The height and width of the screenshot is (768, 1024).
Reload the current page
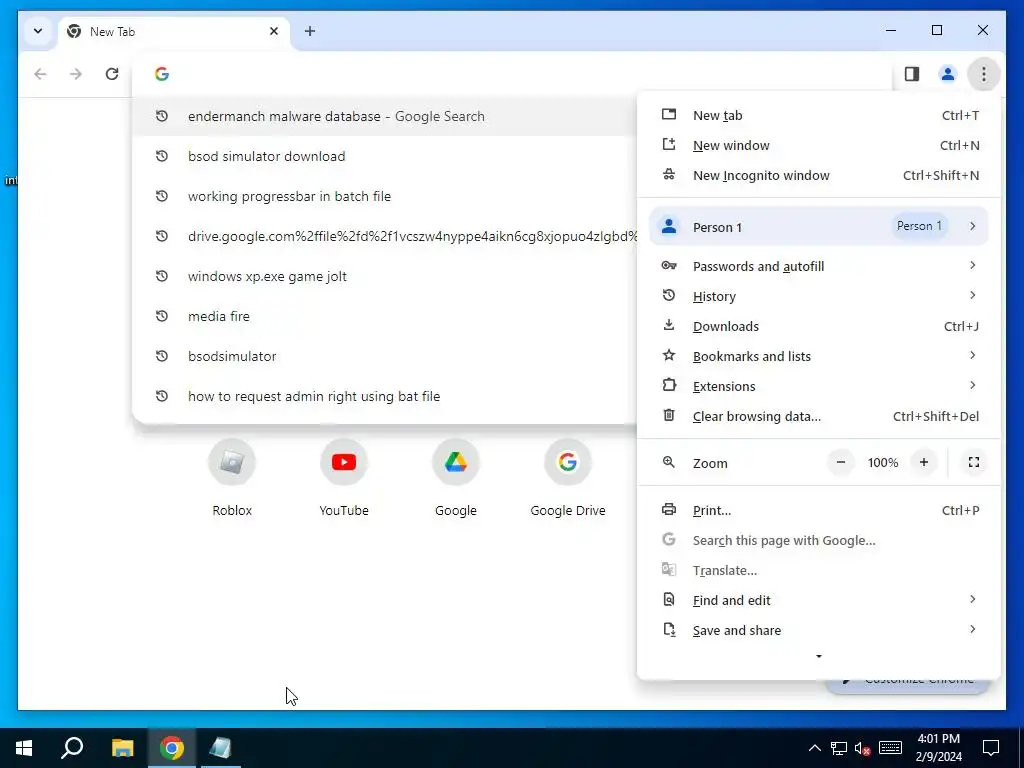pyautogui.click(x=112, y=74)
